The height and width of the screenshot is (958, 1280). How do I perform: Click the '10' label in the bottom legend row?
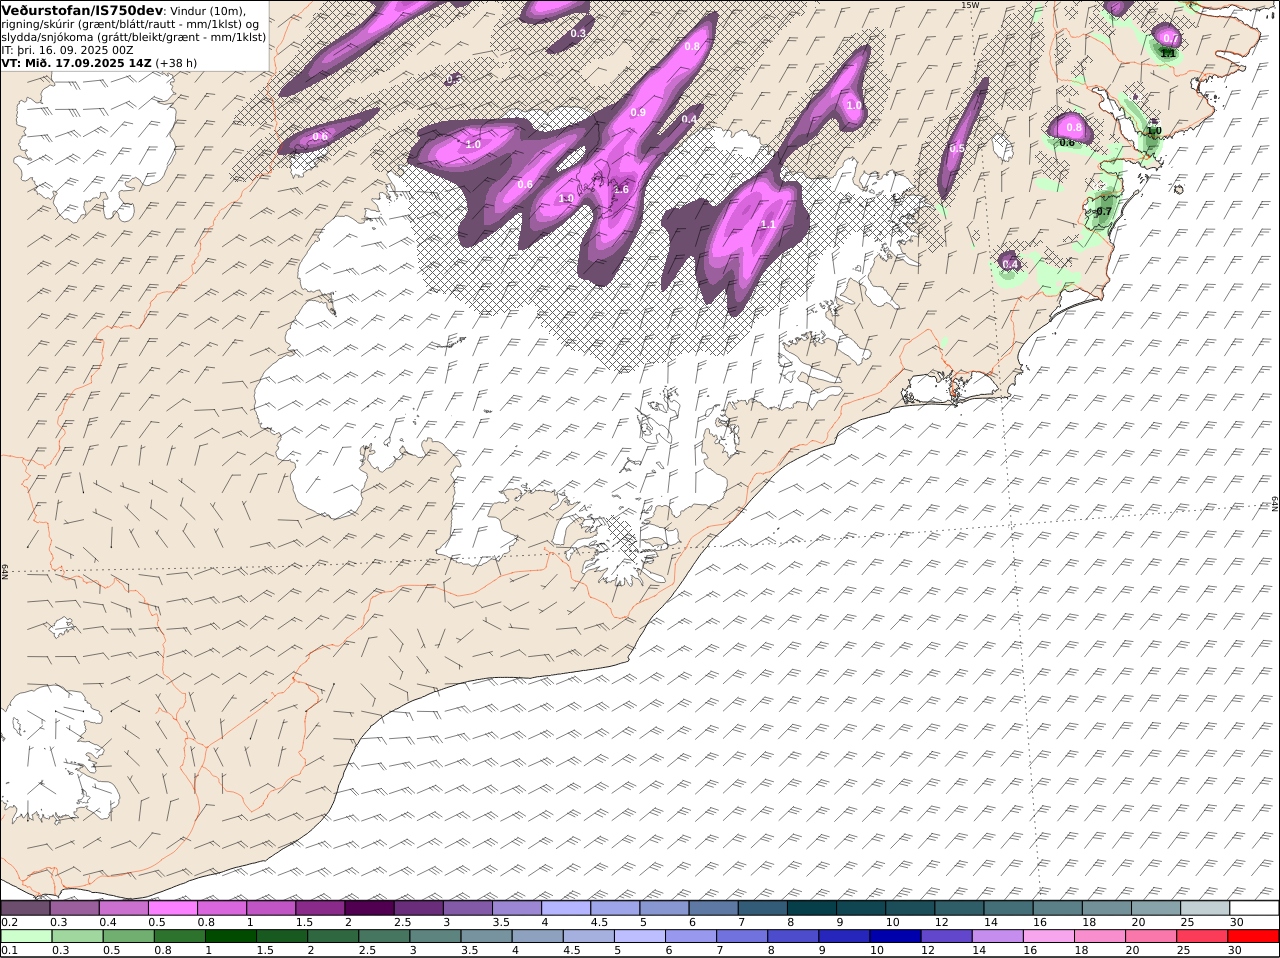click(x=877, y=950)
